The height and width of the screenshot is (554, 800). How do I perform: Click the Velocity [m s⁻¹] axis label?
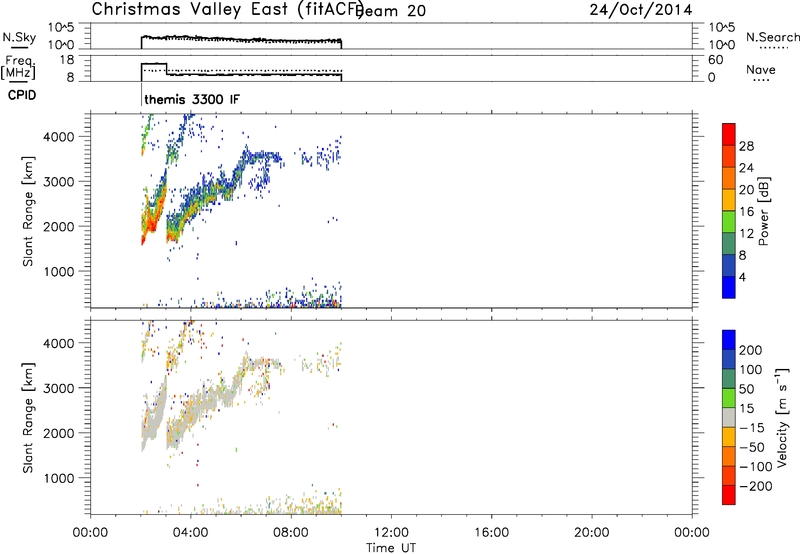click(x=782, y=417)
